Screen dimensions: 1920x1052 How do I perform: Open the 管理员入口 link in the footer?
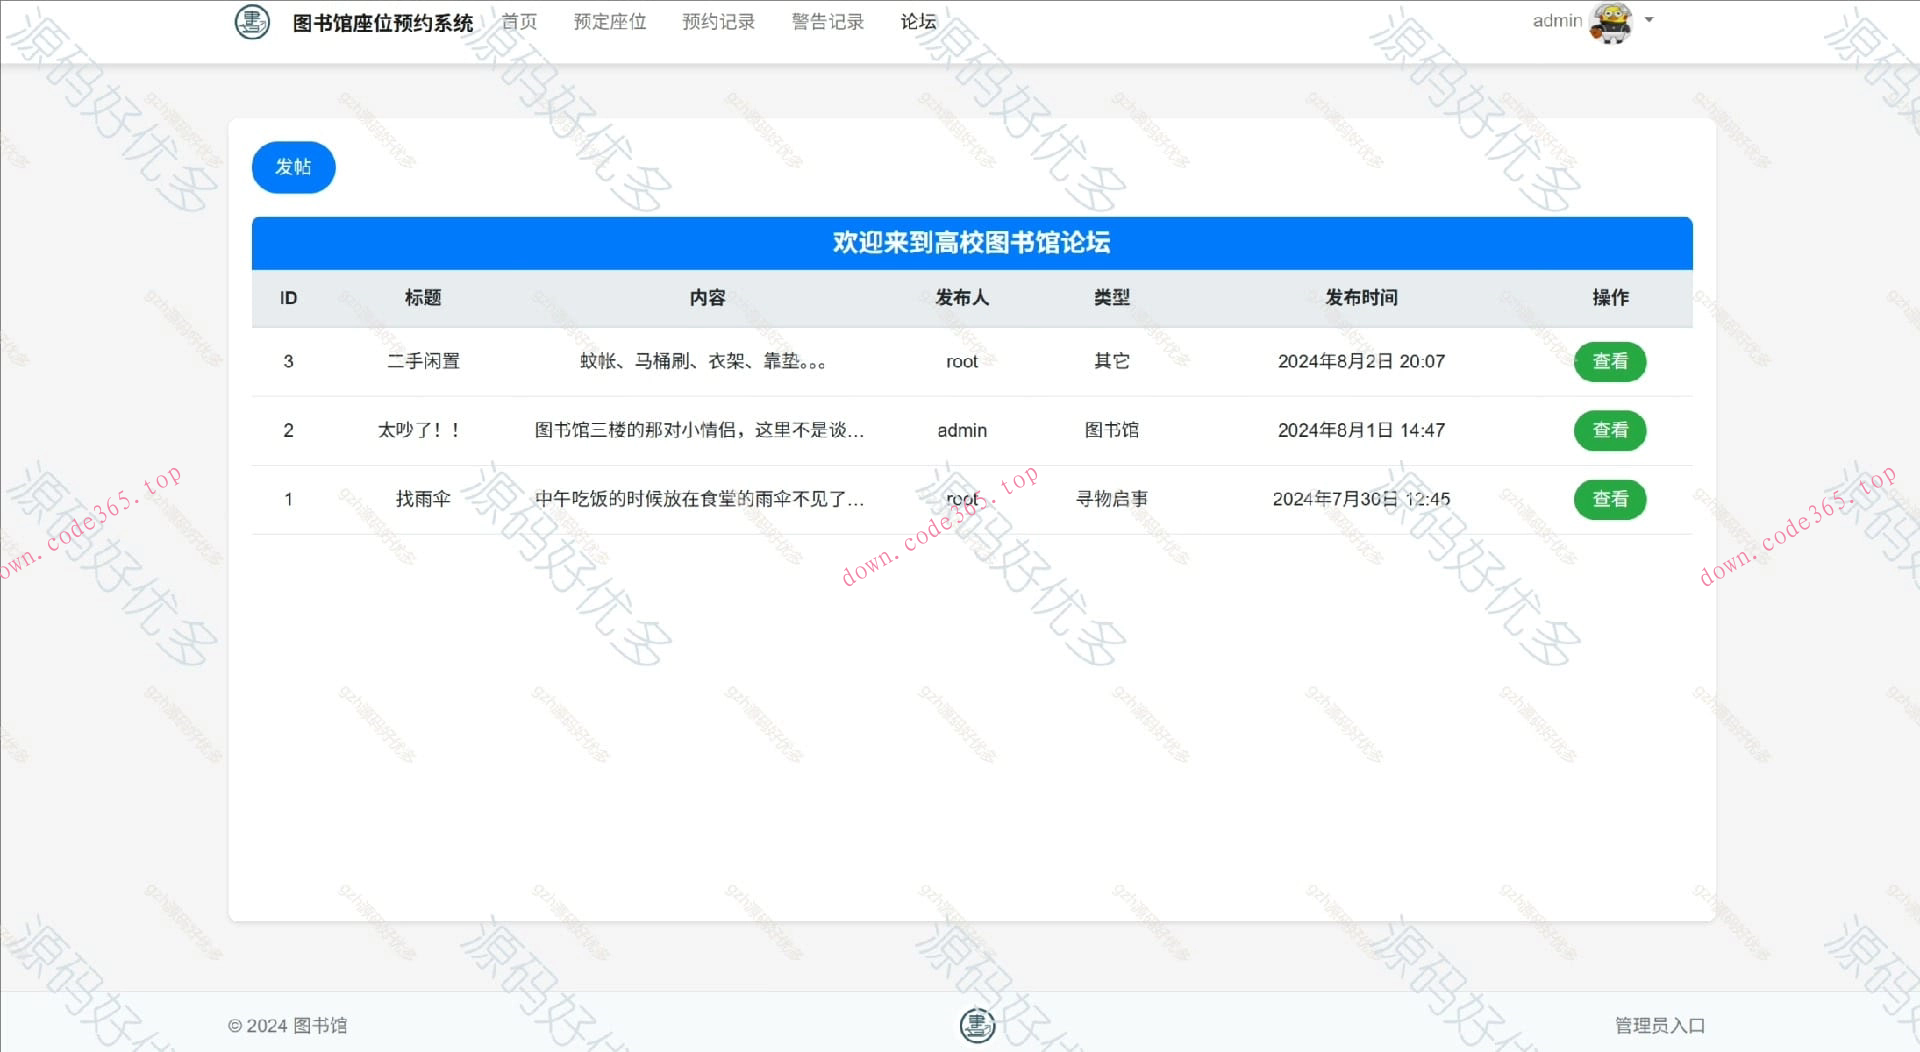coord(1659,1025)
